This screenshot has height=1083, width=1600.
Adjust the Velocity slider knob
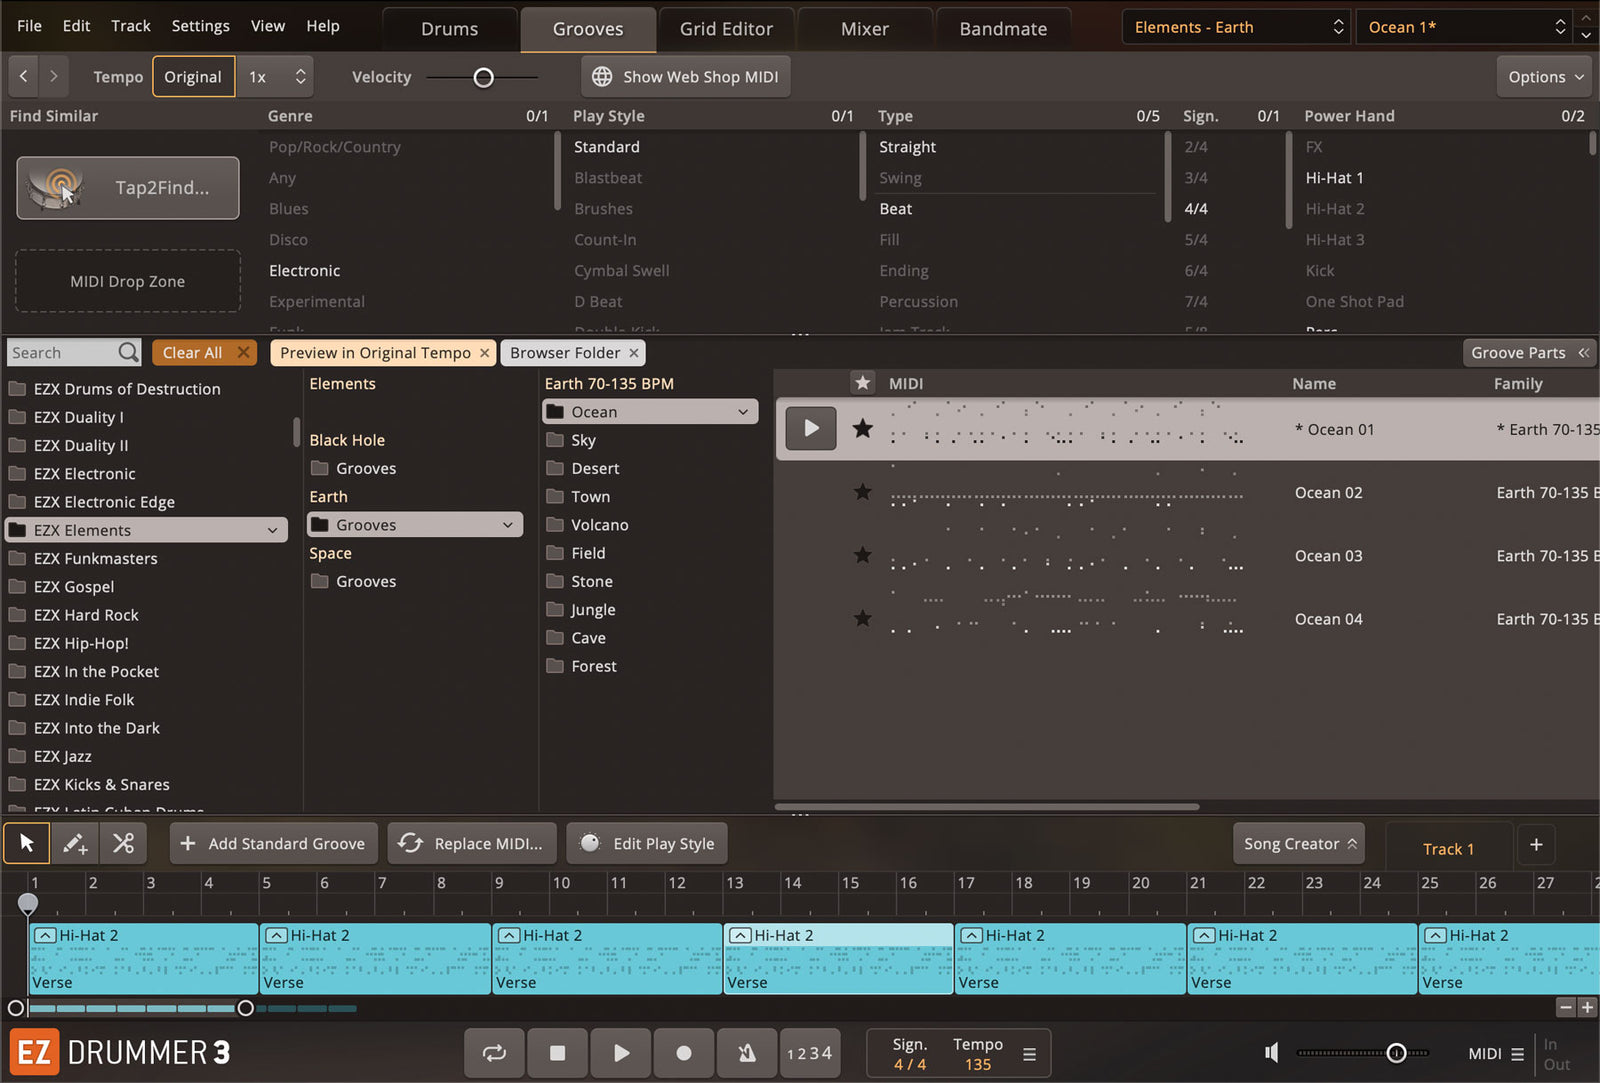click(483, 77)
